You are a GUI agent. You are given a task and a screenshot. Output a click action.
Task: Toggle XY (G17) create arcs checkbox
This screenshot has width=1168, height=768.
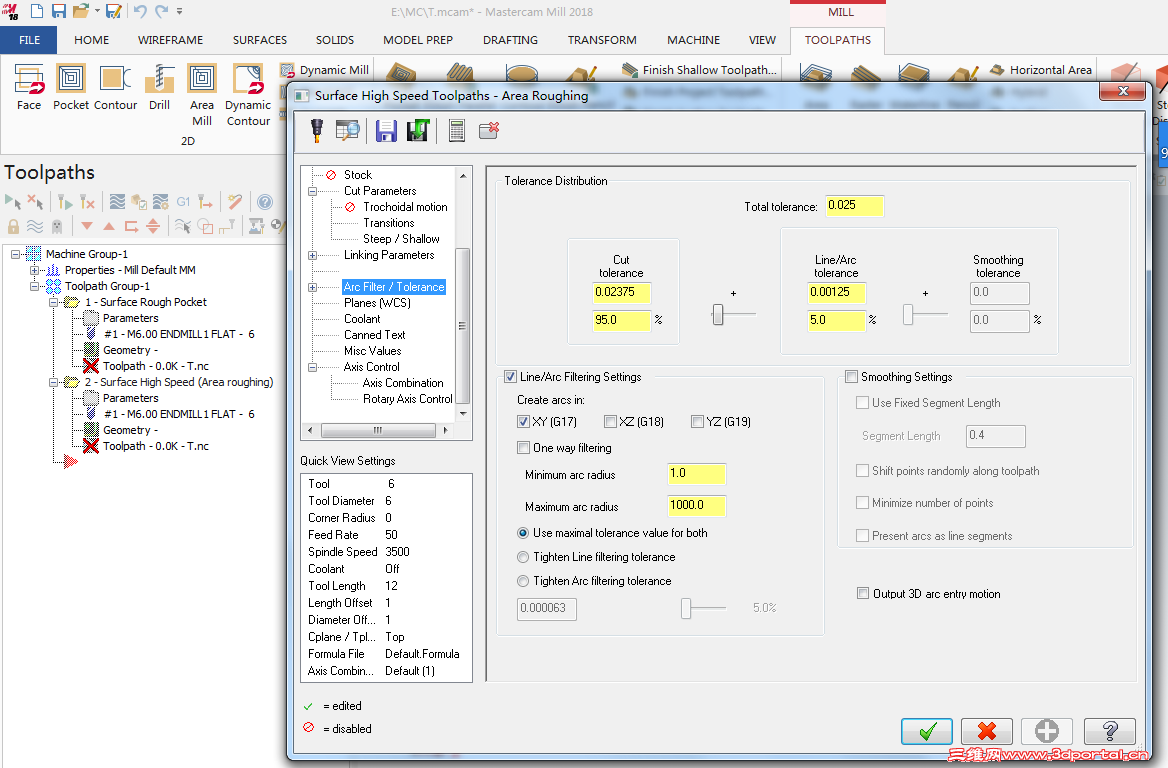[524, 422]
